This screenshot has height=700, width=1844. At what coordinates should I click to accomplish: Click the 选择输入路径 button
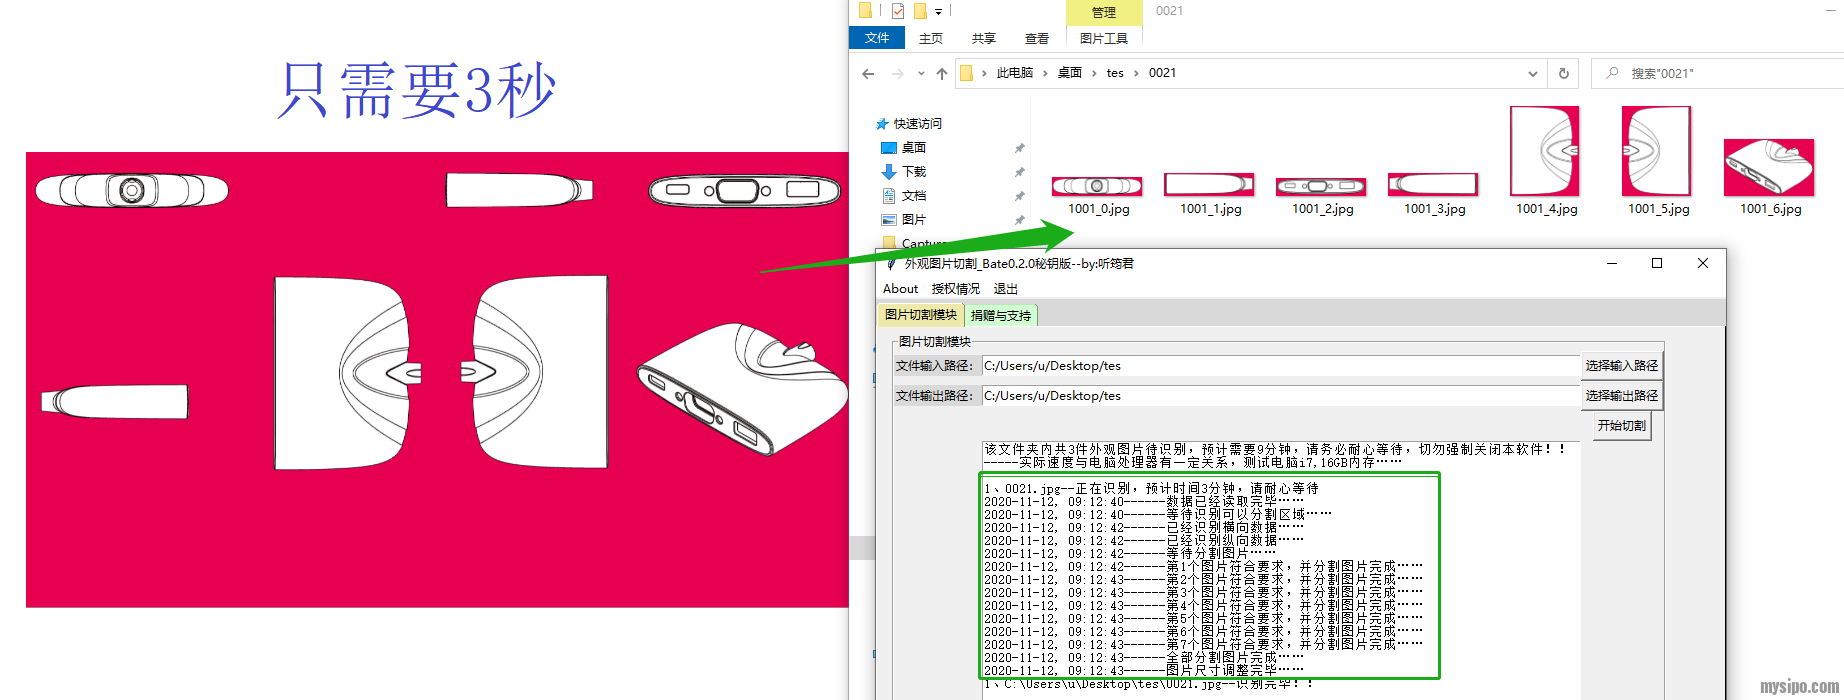tap(1621, 366)
